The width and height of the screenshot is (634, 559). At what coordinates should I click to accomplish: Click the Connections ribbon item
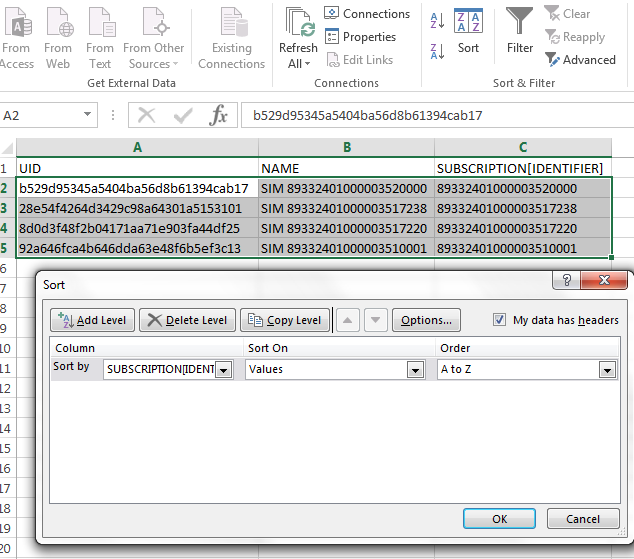(x=366, y=14)
